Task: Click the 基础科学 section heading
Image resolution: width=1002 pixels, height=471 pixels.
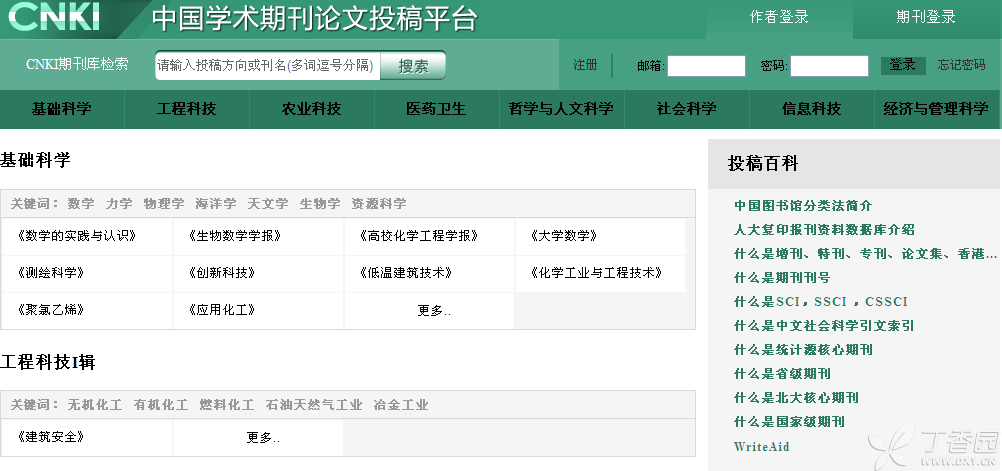Action: click(35, 160)
